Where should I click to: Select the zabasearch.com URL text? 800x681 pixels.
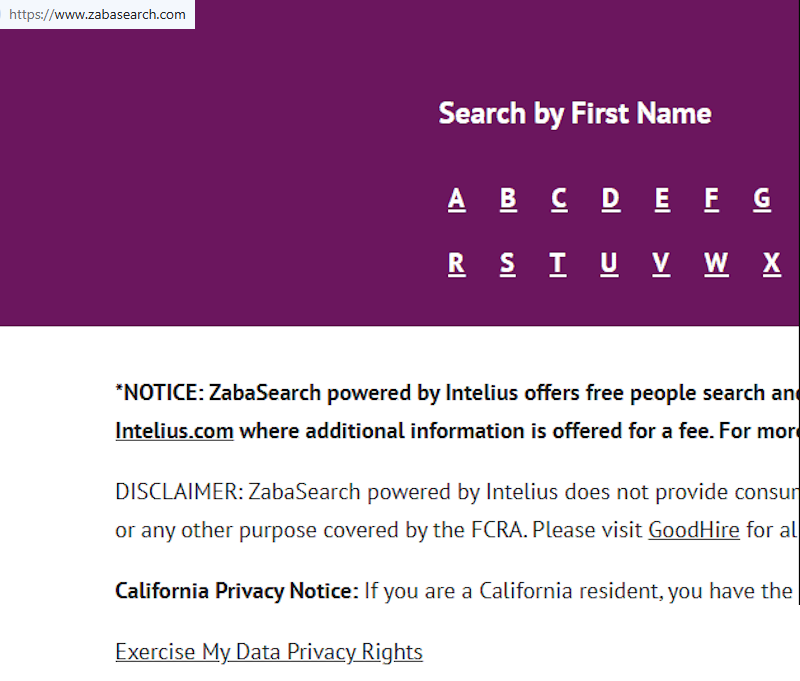97,14
